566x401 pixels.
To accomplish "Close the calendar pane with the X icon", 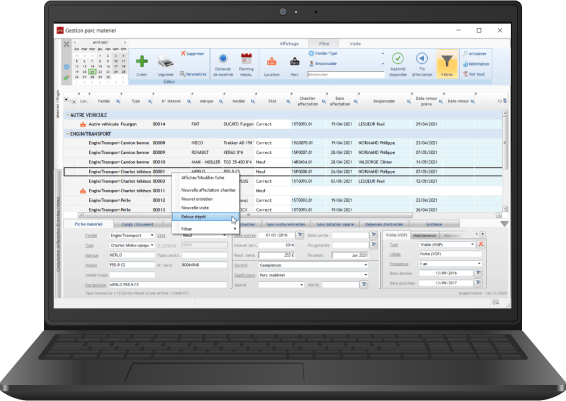I will click(x=66, y=44).
